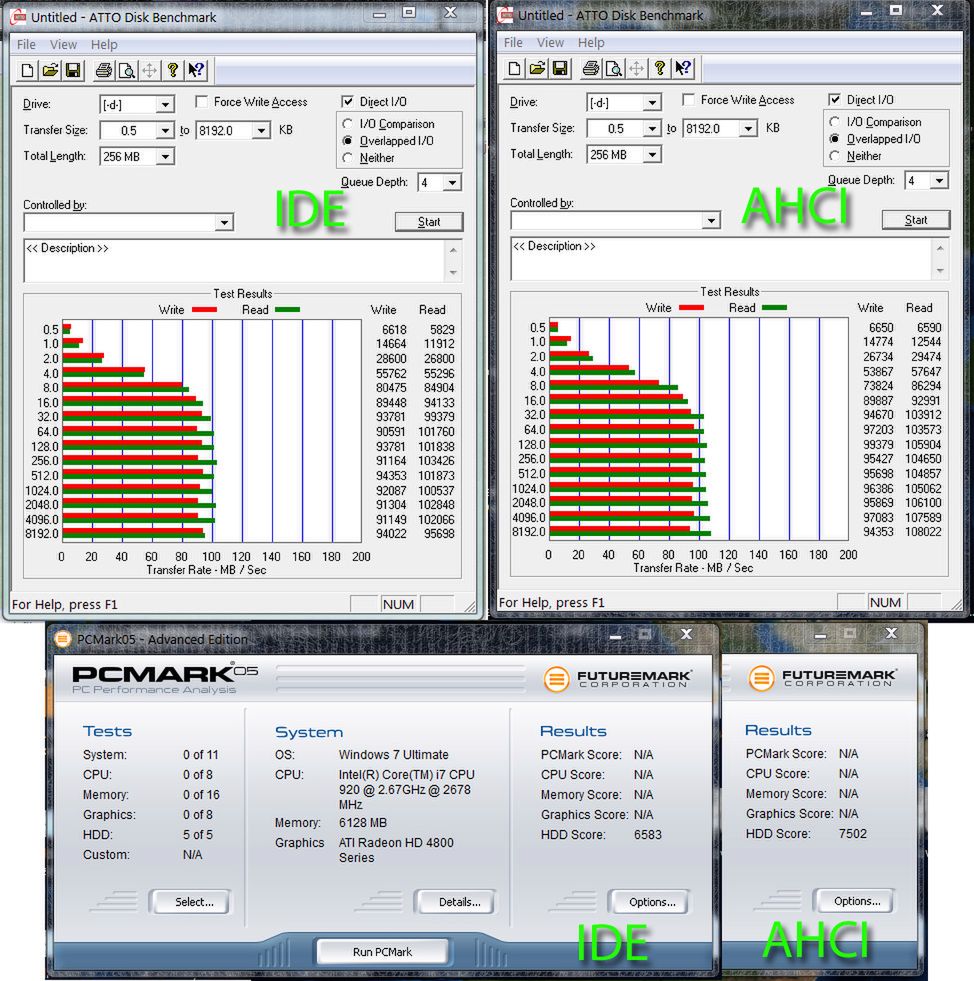Viewport: 974px width, 981px height.
Task: Click the move arrows icon in AHCI ATTO toolbar
Action: tap(636, 68)
